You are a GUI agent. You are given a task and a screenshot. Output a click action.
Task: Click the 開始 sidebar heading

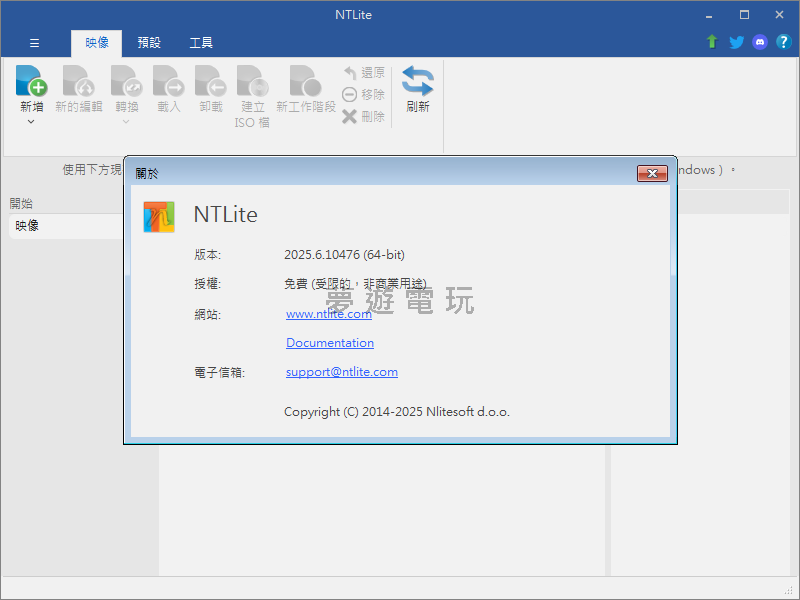coord(21,204)
